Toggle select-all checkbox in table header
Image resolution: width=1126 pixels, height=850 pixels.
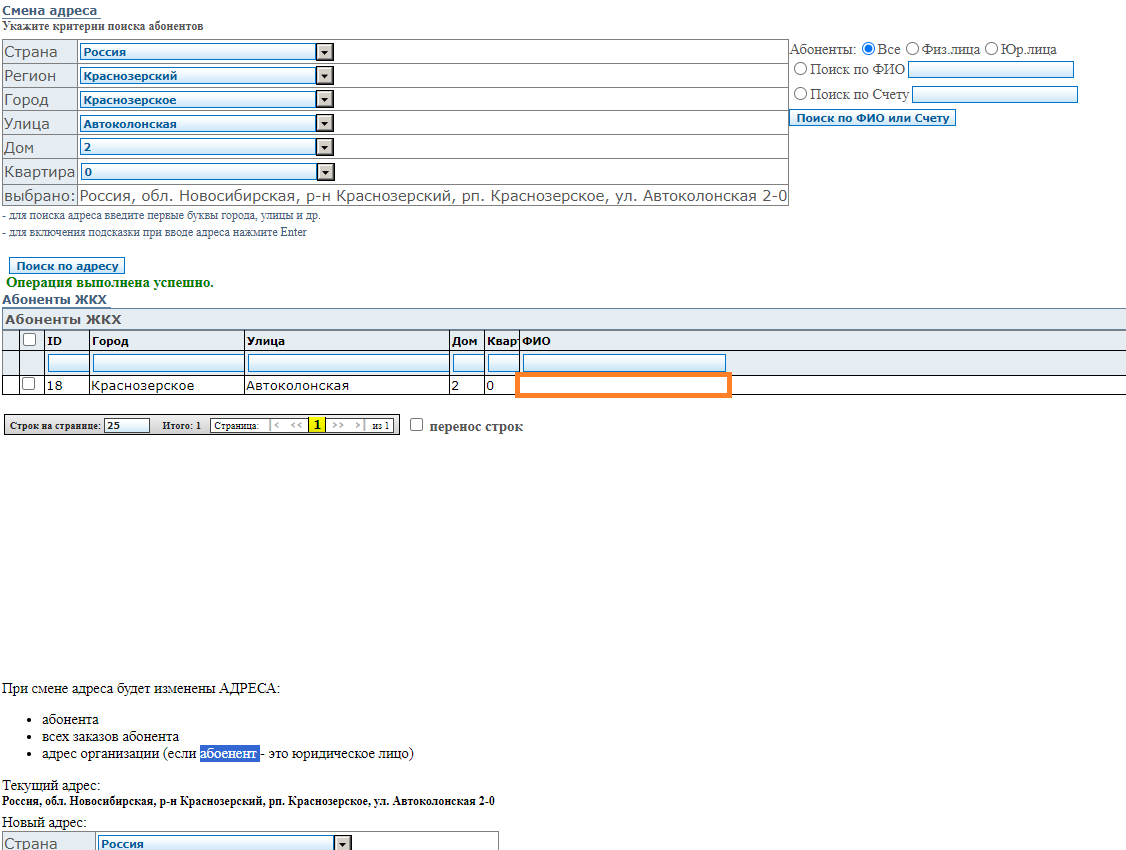click(x=29, y=340)
